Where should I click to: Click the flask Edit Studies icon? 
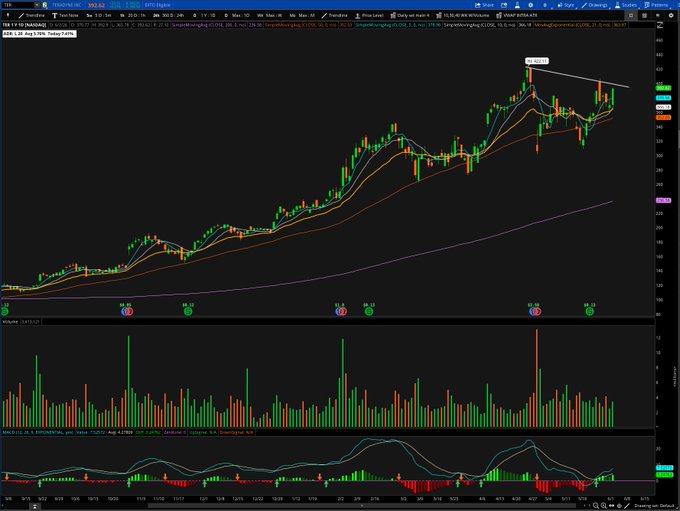point(517,5)
